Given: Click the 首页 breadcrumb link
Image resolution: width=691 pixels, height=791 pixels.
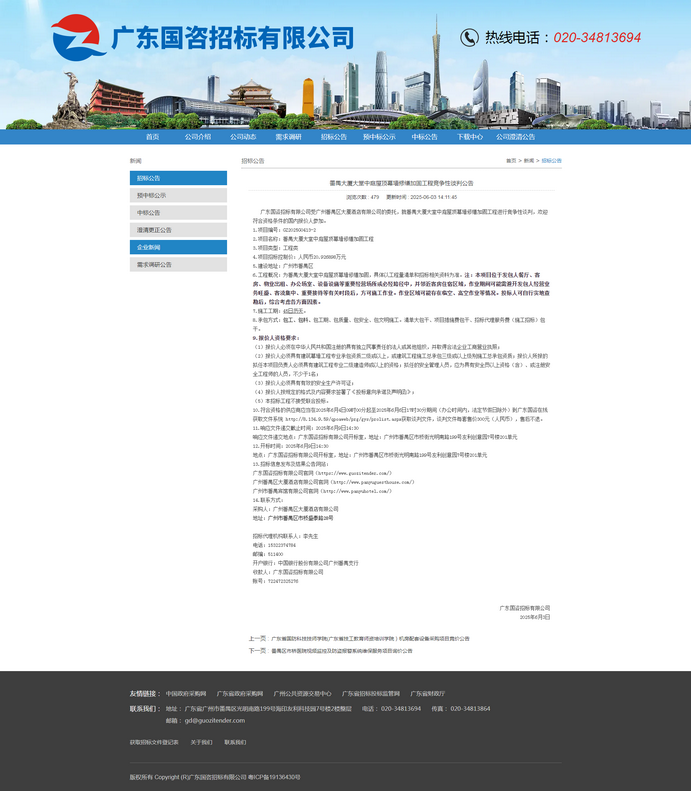Looking at the screenshot, I should (x=511, y=160).
